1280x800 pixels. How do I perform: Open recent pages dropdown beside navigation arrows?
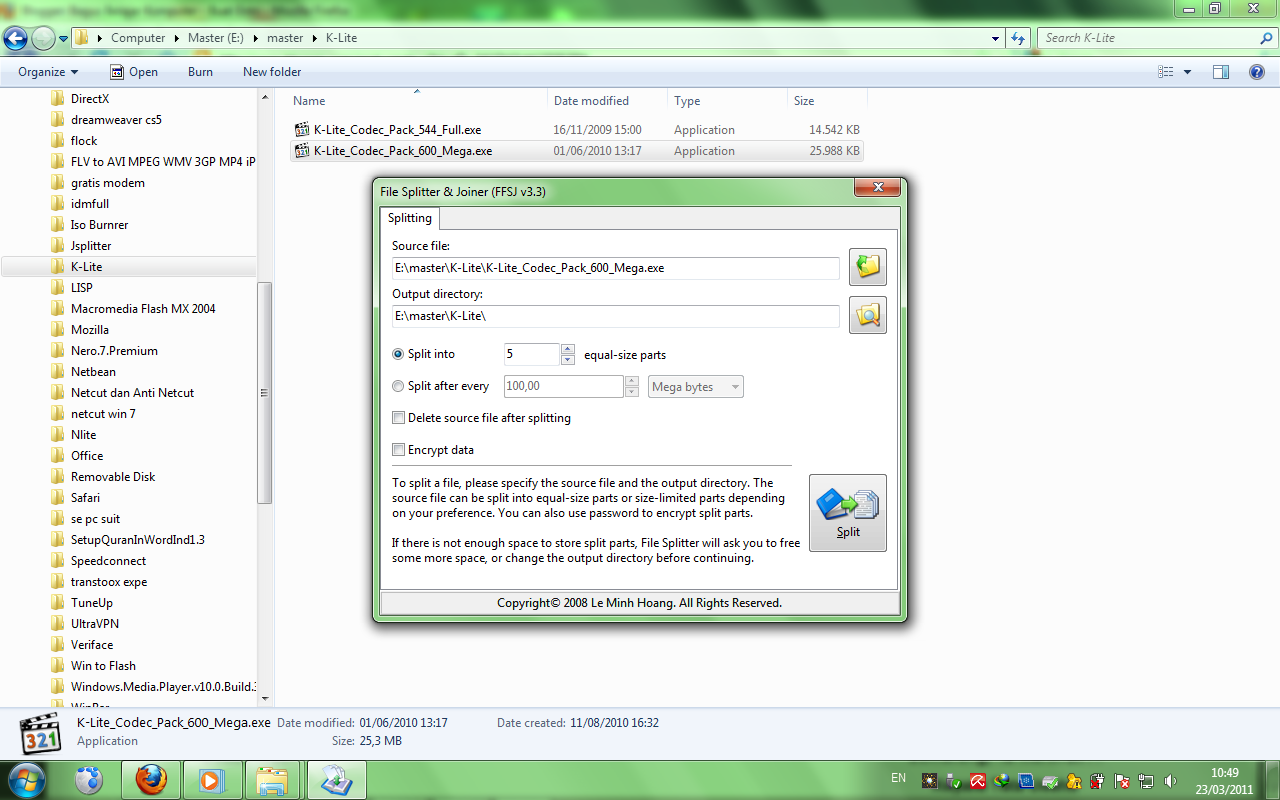click(64, 39)
